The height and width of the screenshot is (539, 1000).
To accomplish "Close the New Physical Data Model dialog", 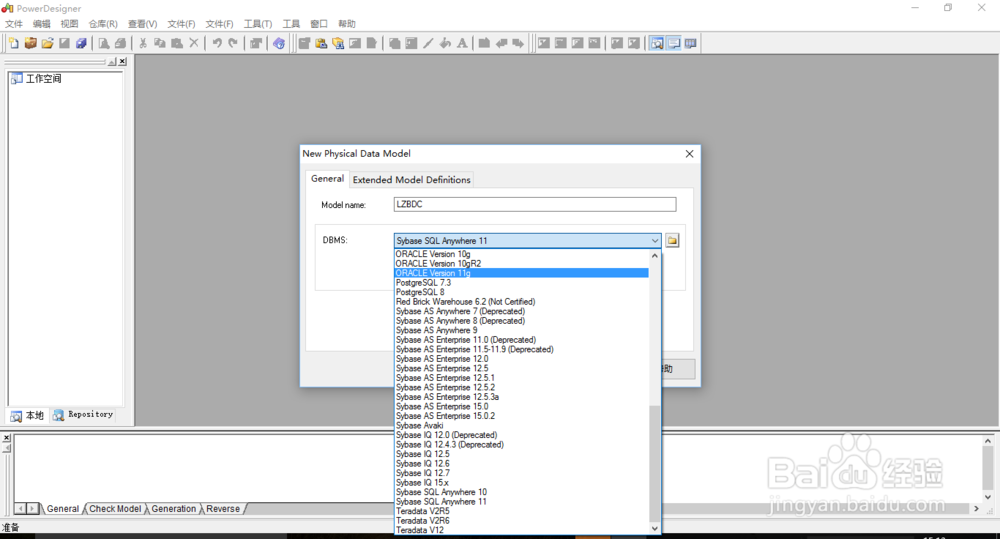I will point(689,154).
